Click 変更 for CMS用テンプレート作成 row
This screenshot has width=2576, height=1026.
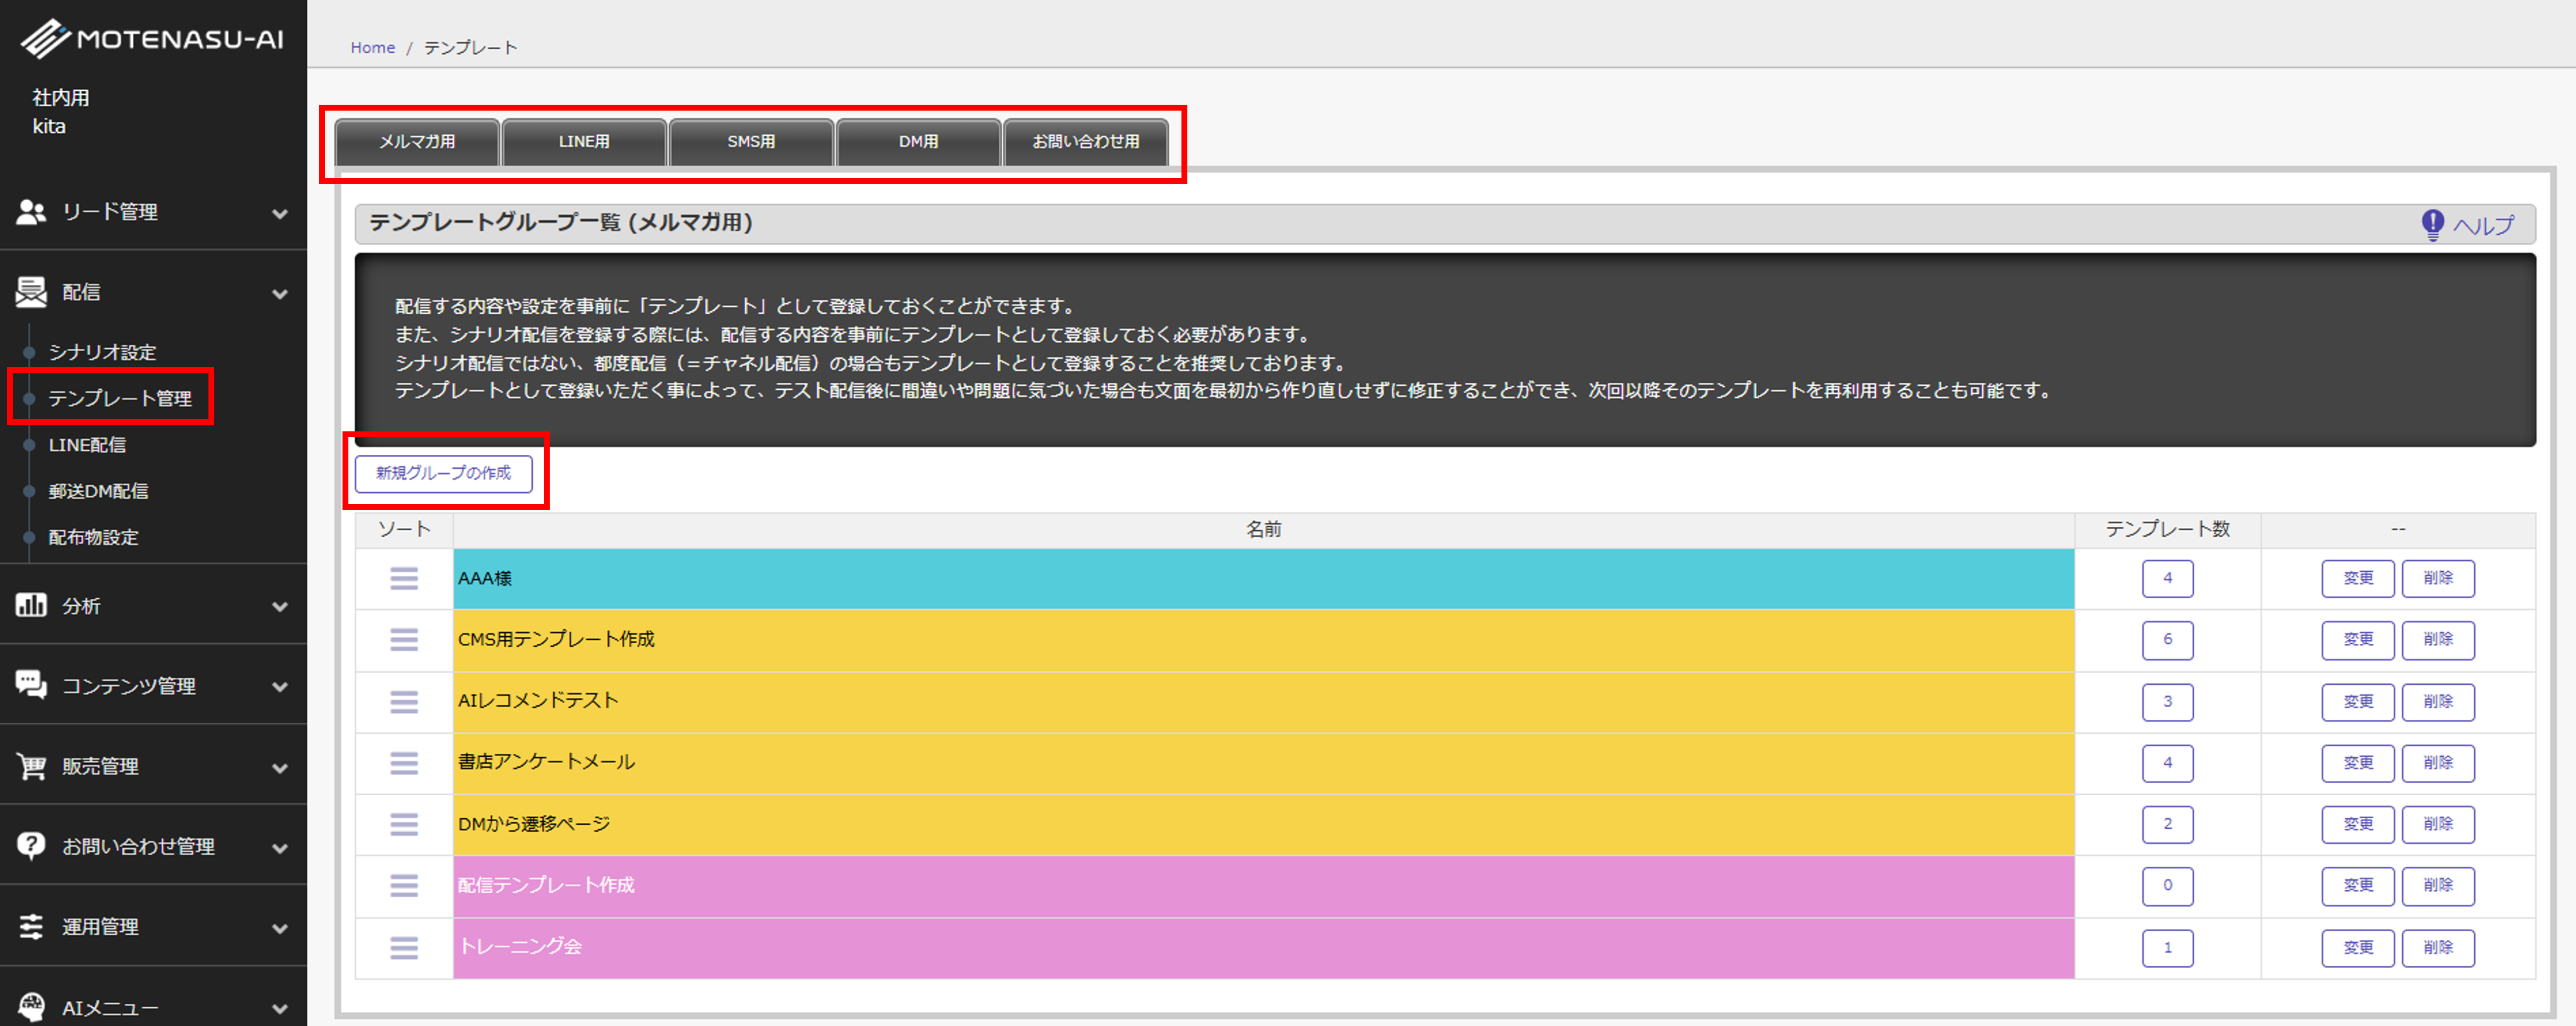[2357, 639]
